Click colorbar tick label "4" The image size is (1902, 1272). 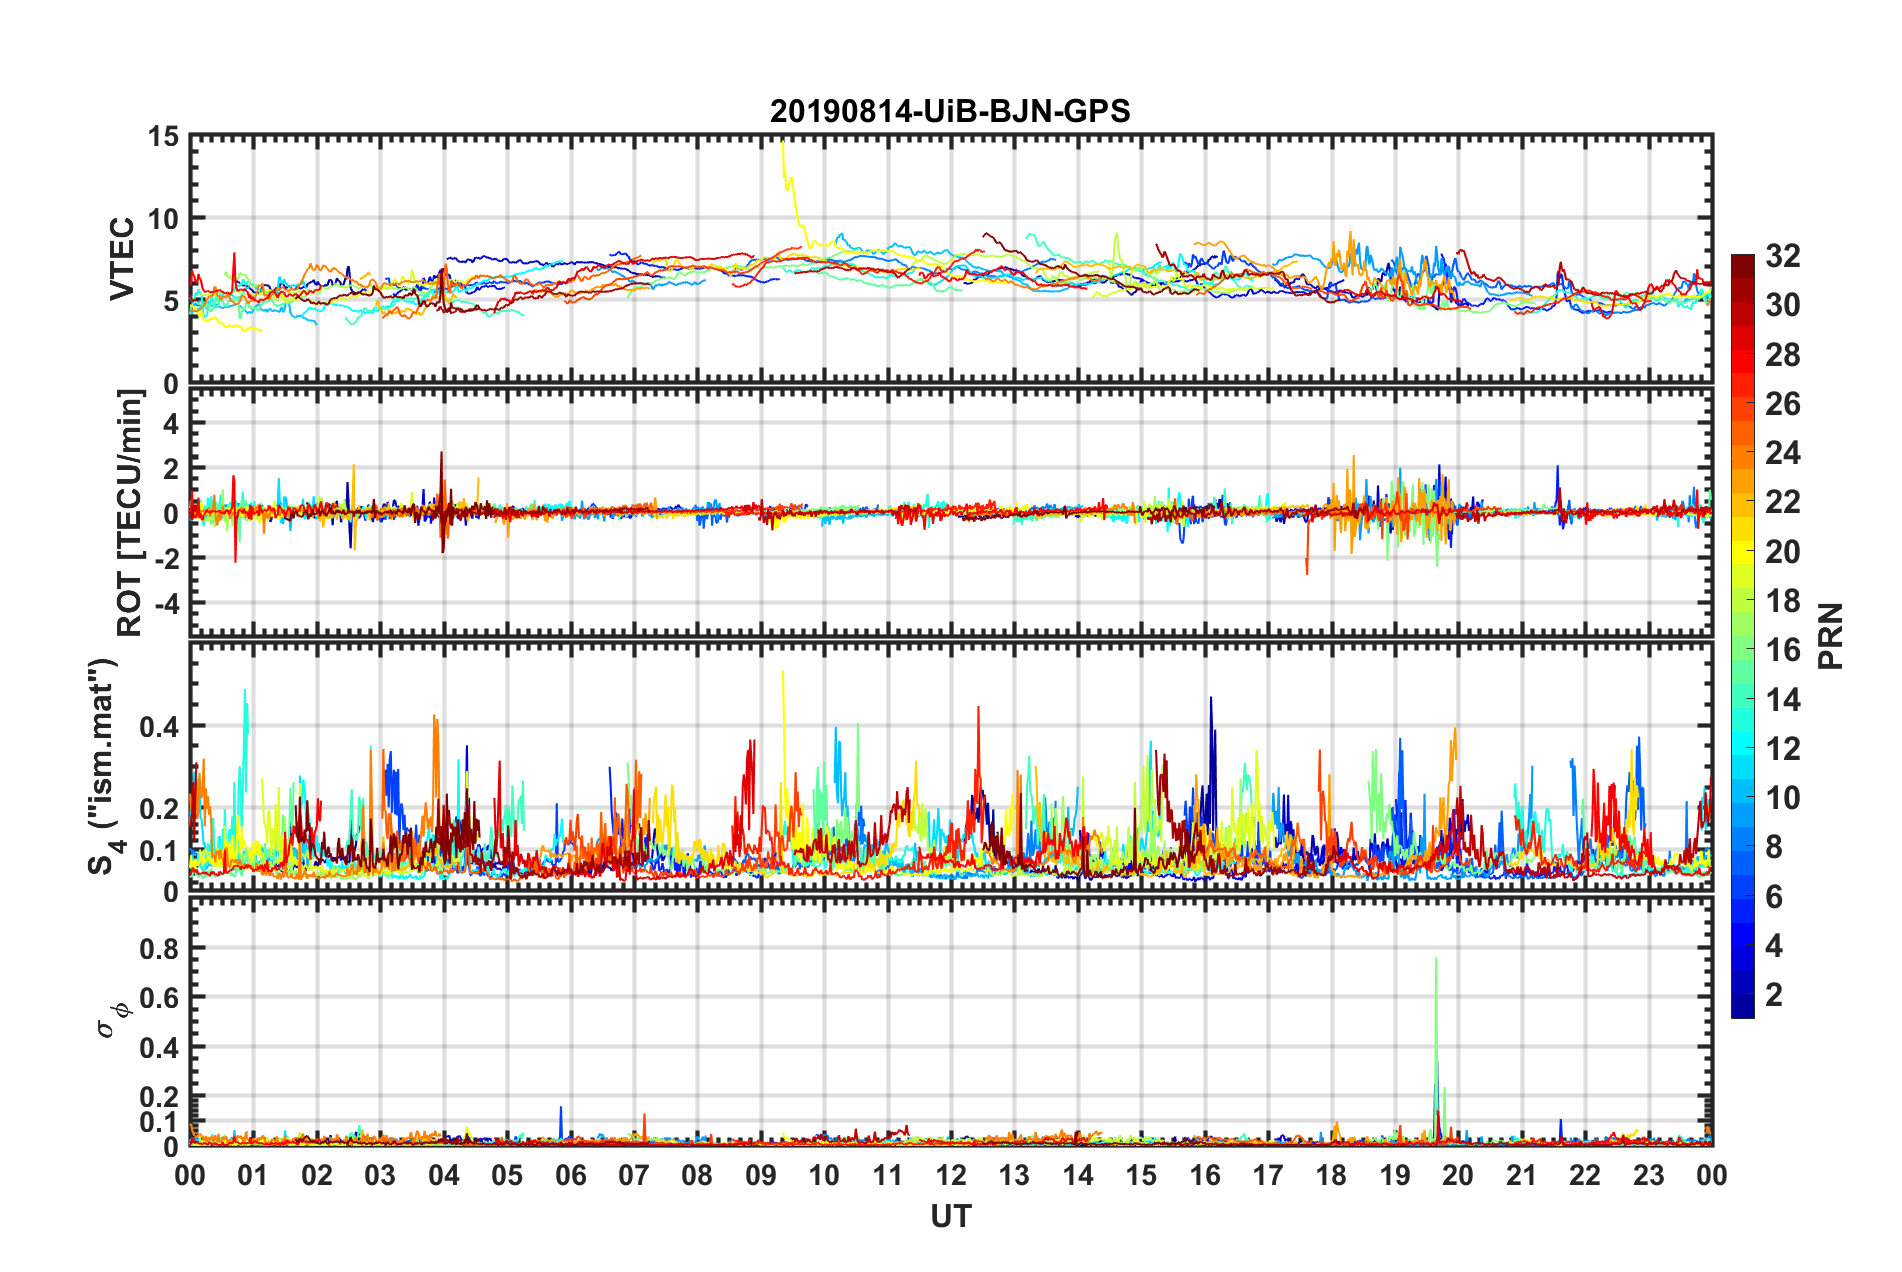1774,946
